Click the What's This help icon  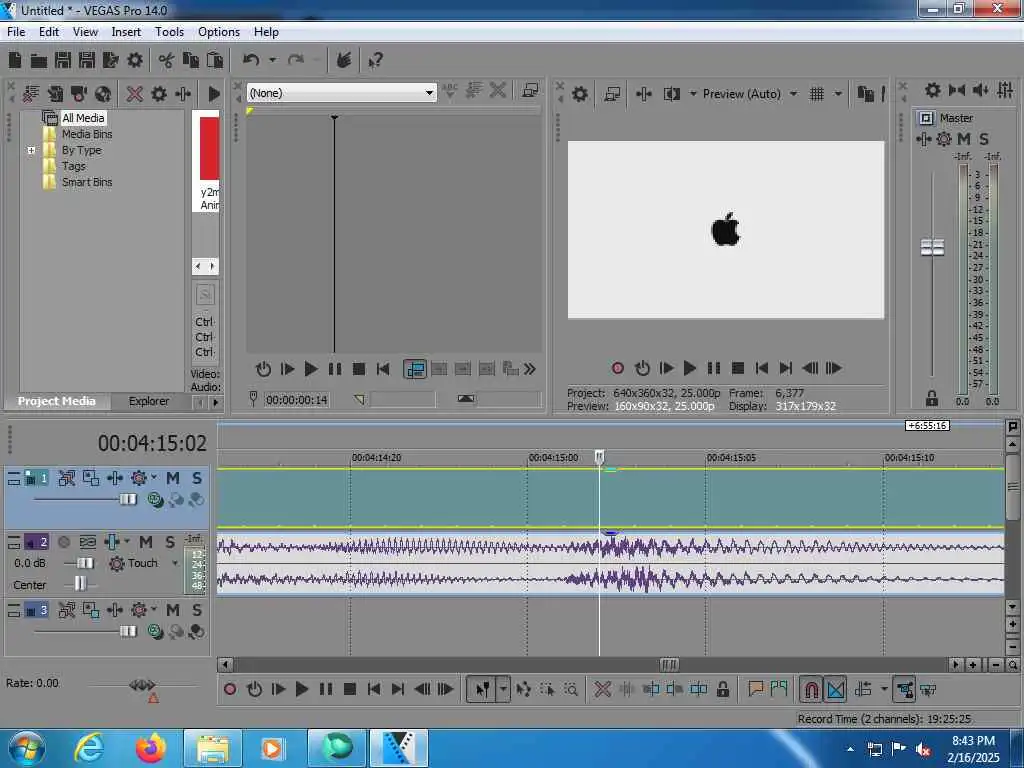point(375,61)
